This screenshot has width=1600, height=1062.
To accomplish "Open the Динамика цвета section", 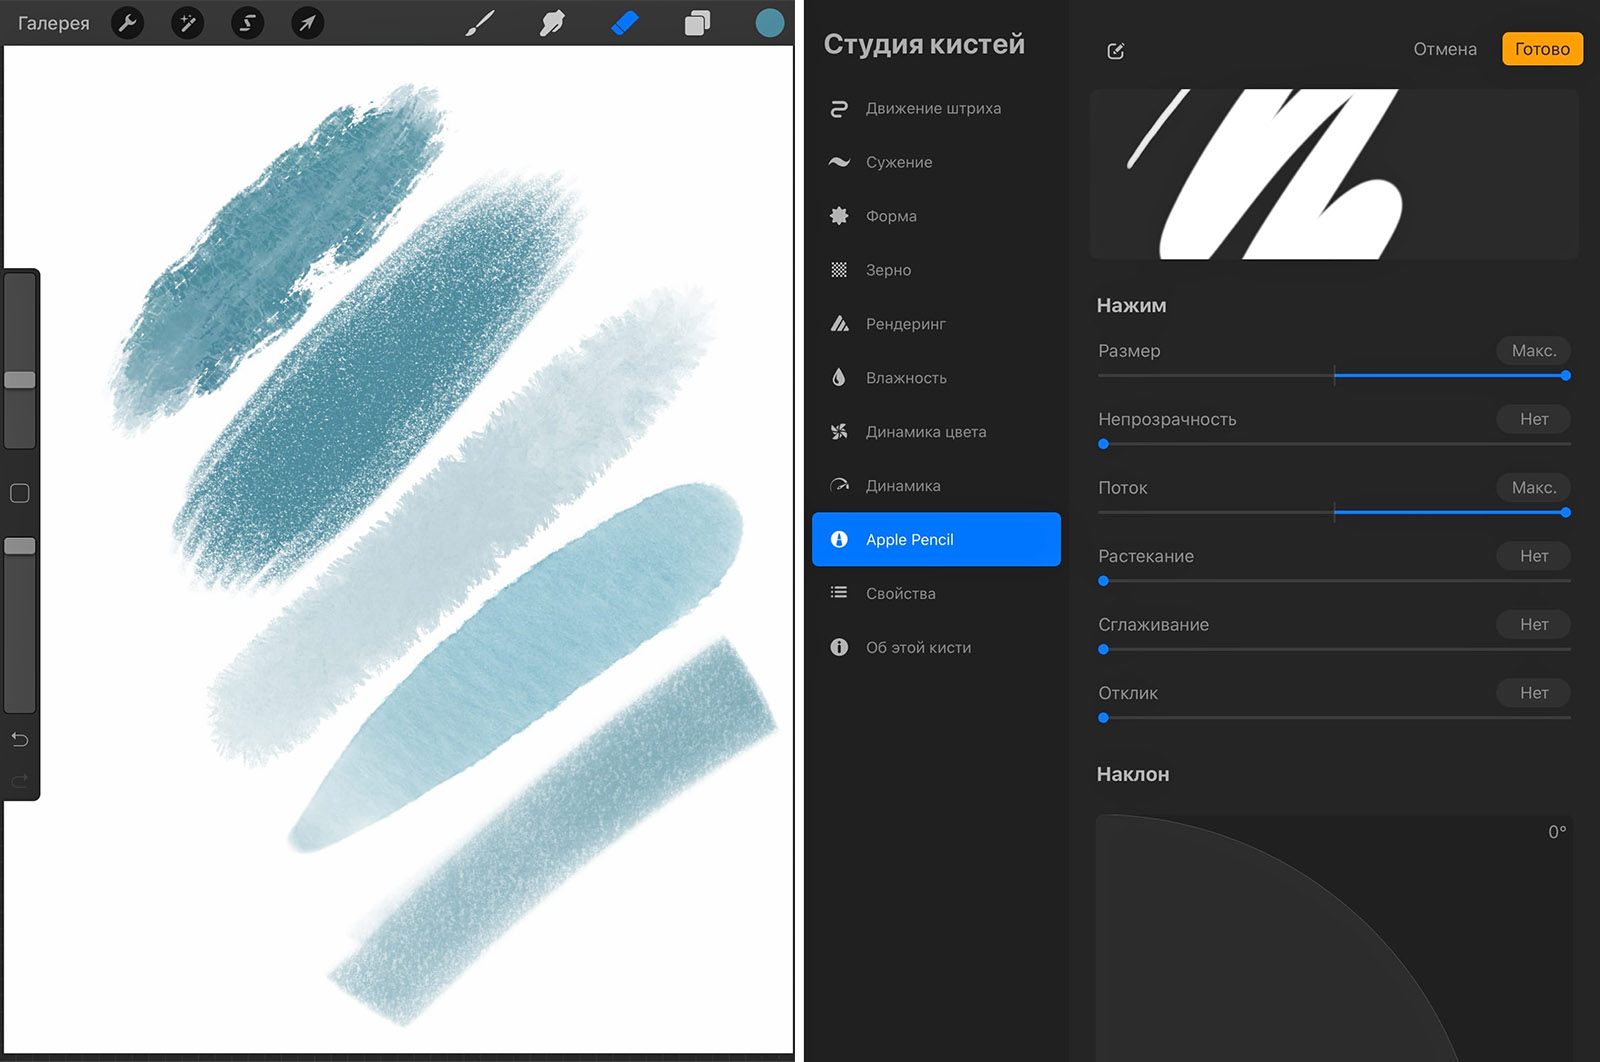I will 925,432.
